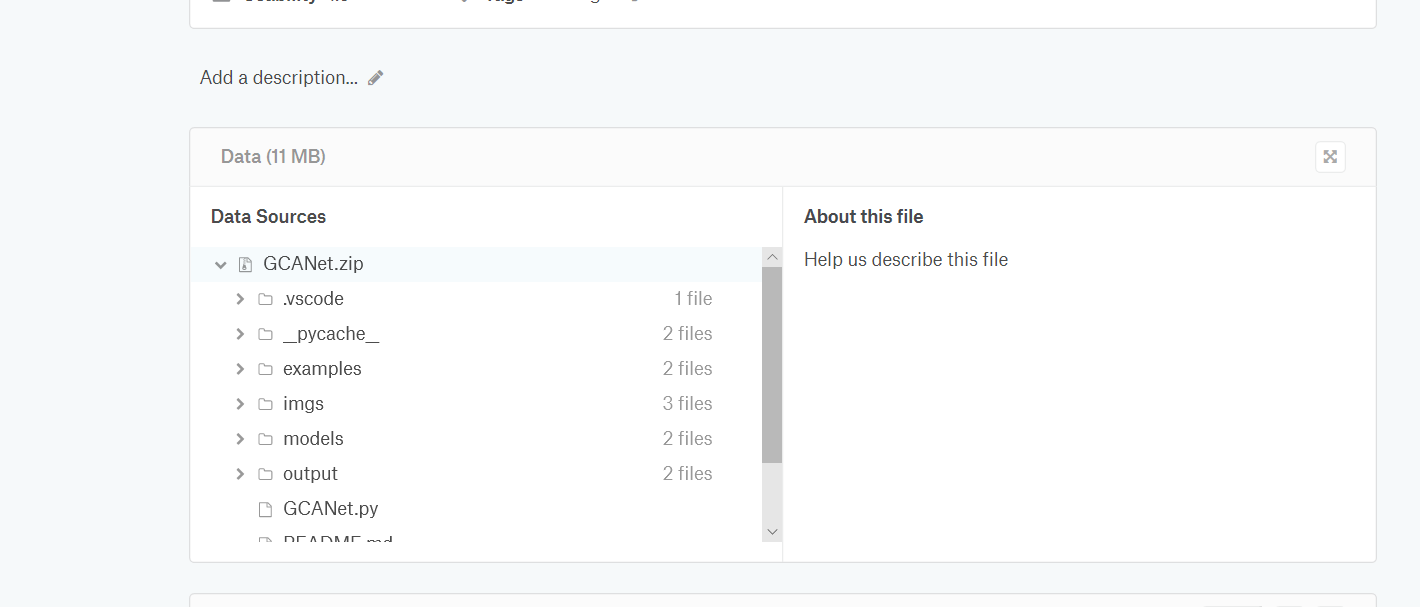Collapse the GCANet.zip tree node

221,265
